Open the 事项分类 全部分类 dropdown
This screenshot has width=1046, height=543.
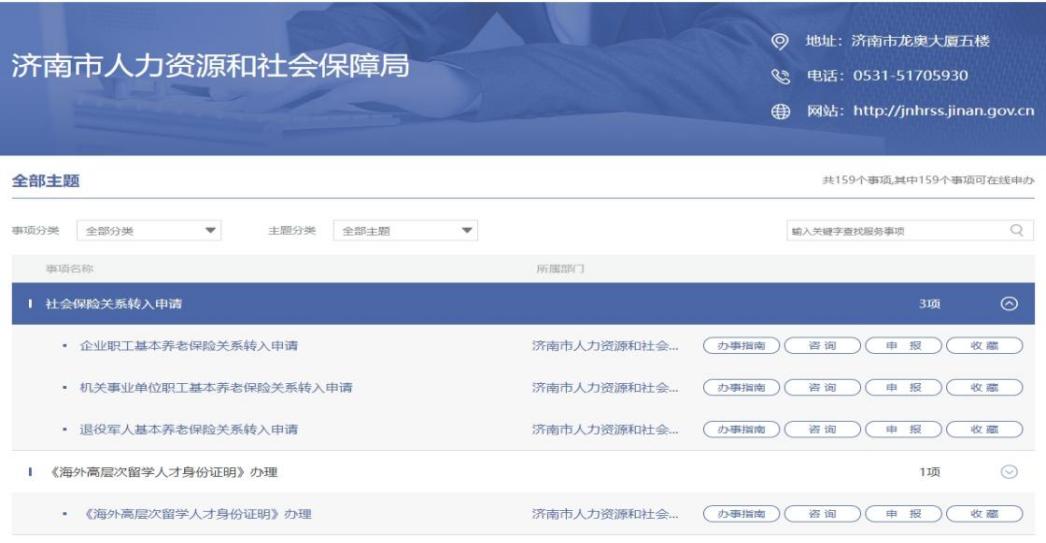152,231
